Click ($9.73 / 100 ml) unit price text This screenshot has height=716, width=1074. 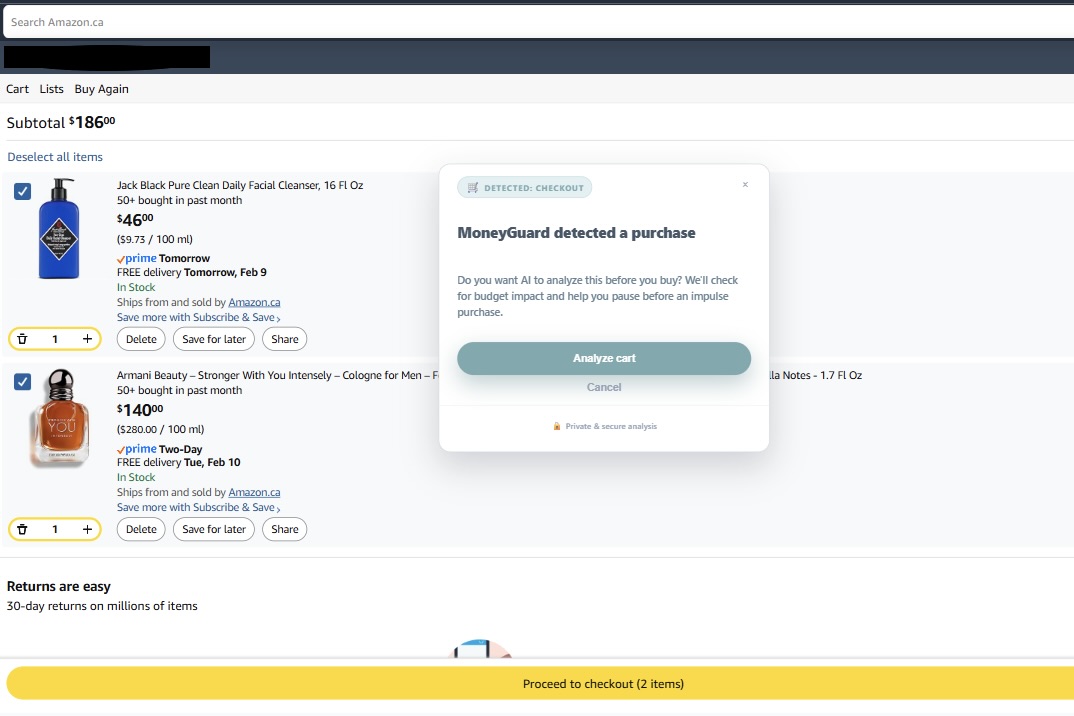click(155, 239)
